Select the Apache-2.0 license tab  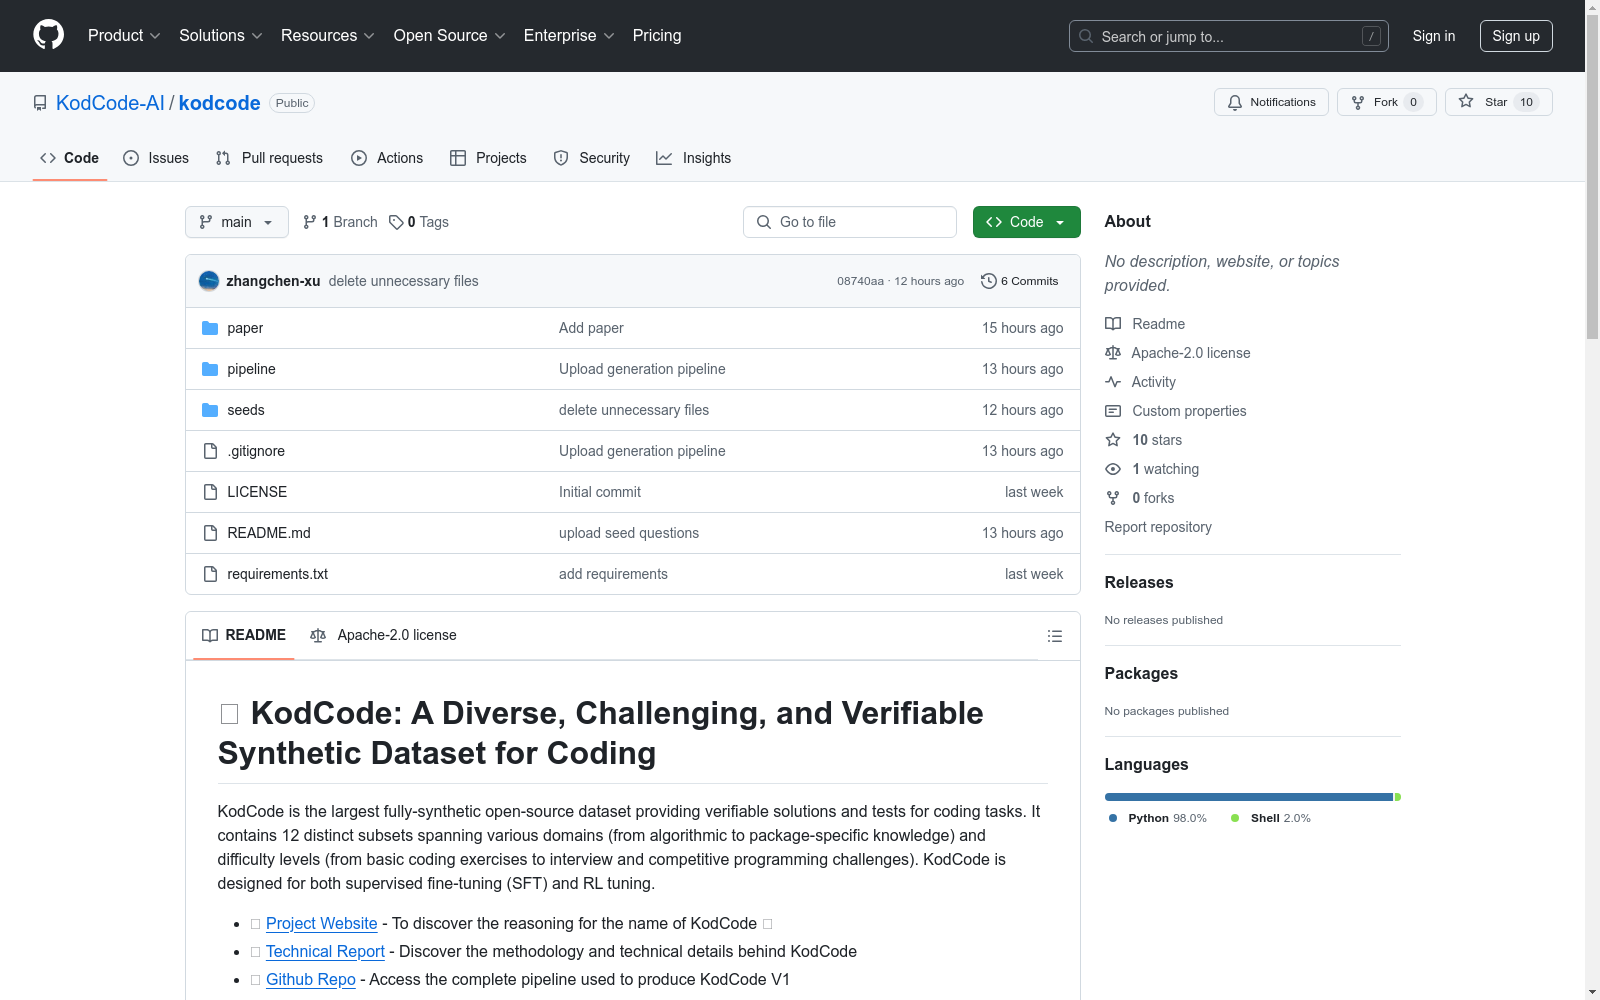383,635
